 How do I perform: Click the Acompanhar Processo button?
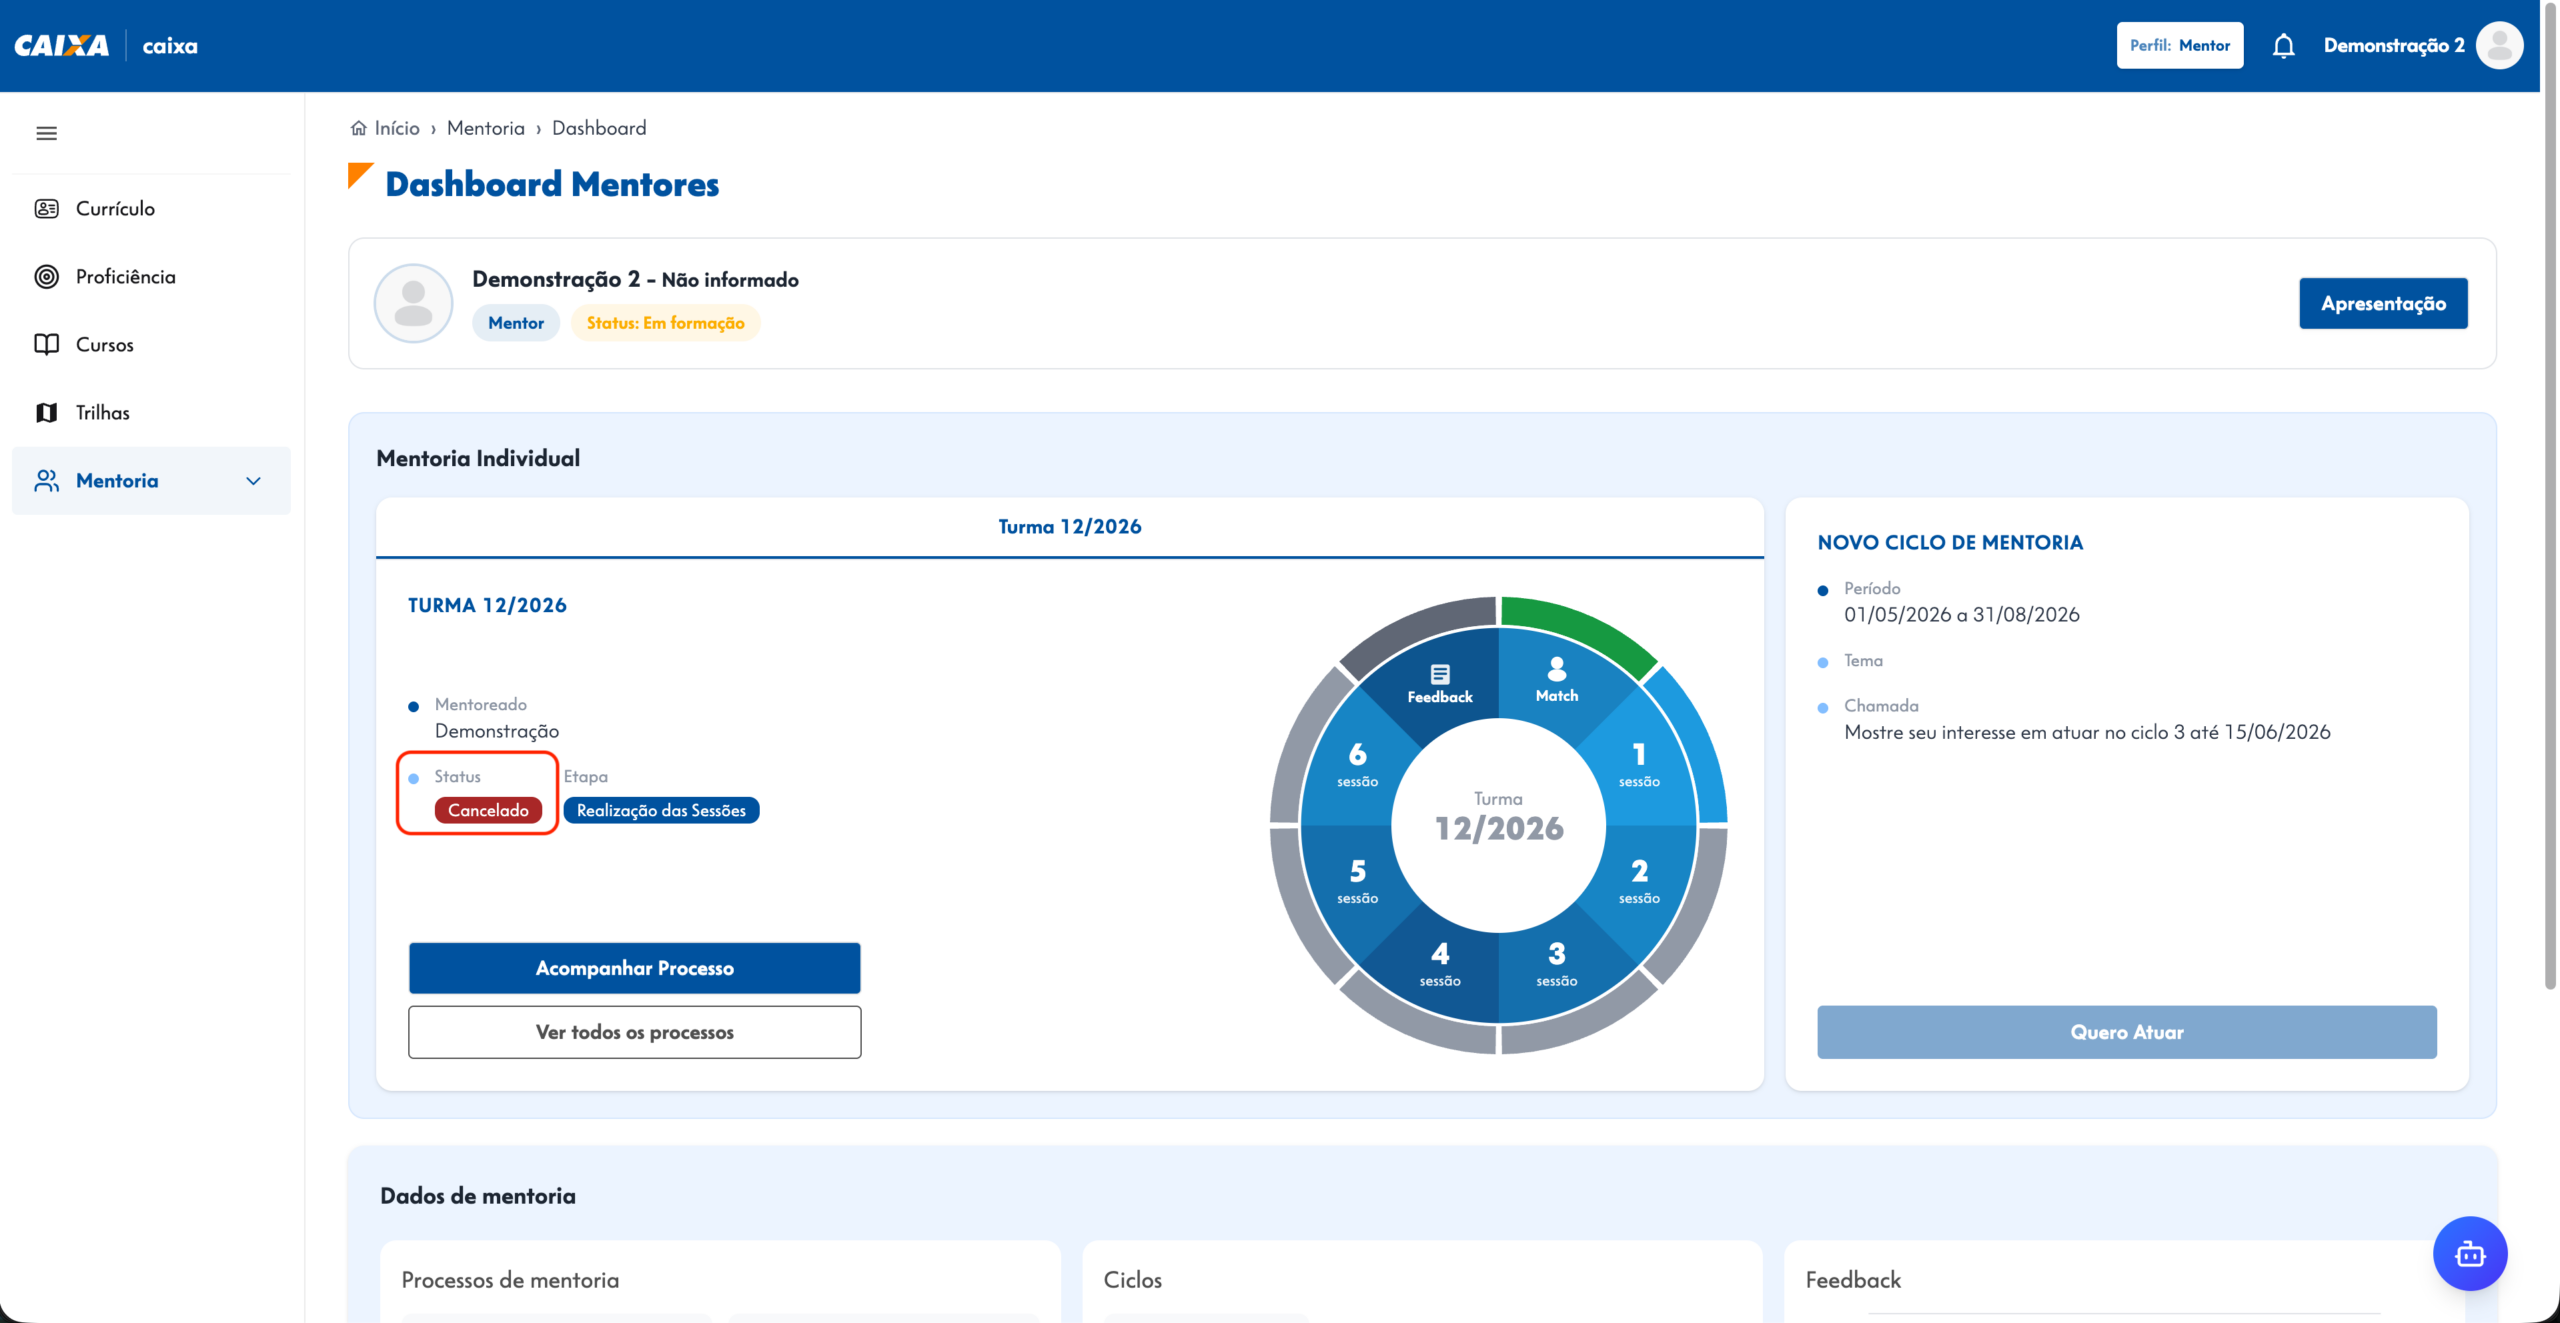point(634,967)
